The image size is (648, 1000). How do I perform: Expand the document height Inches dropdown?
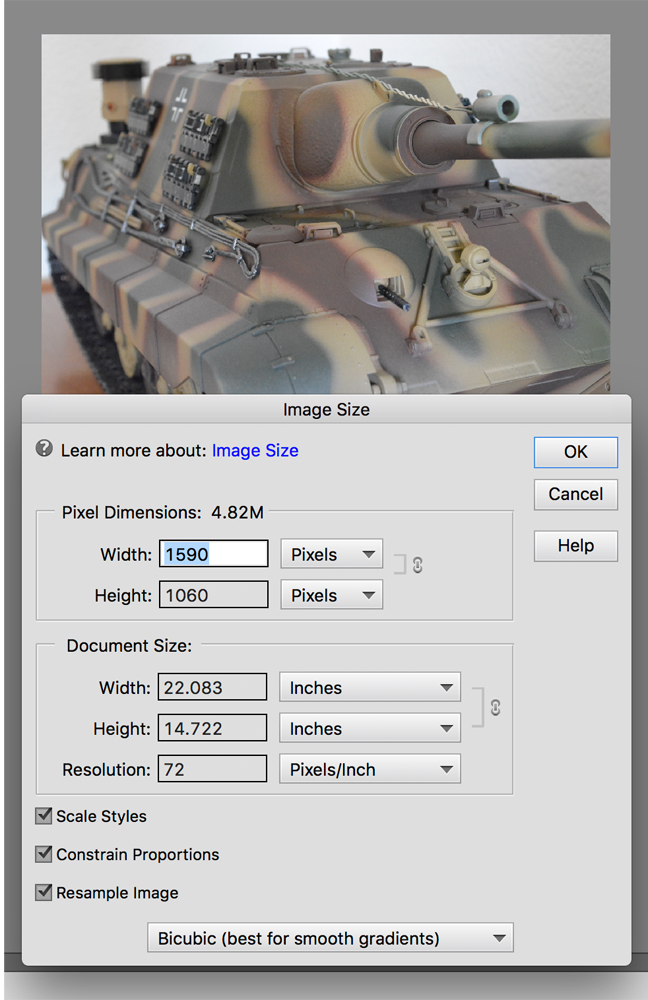[x=369, y=729]
